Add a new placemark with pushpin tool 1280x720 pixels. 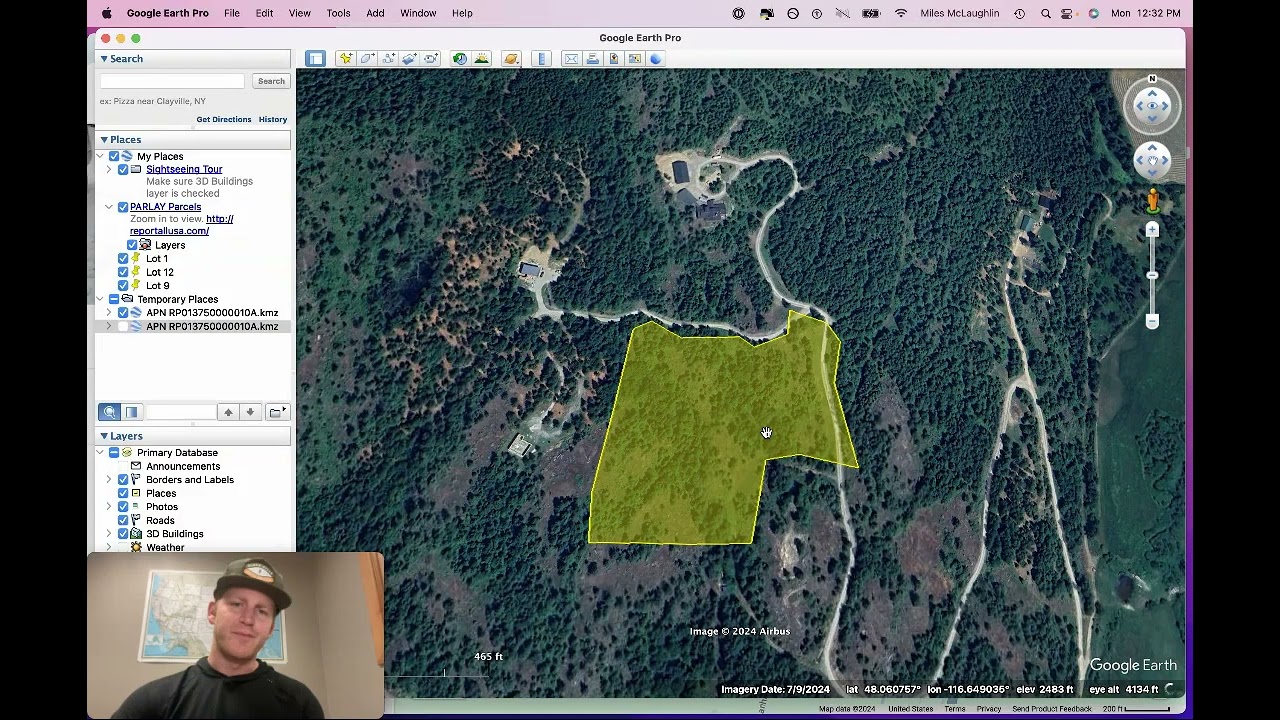coord(345,59)
